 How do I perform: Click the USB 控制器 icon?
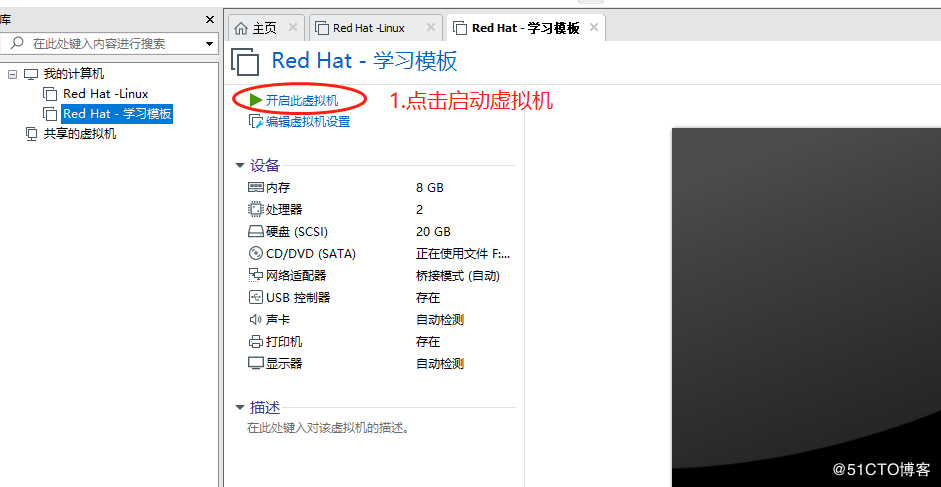[256, 297]
